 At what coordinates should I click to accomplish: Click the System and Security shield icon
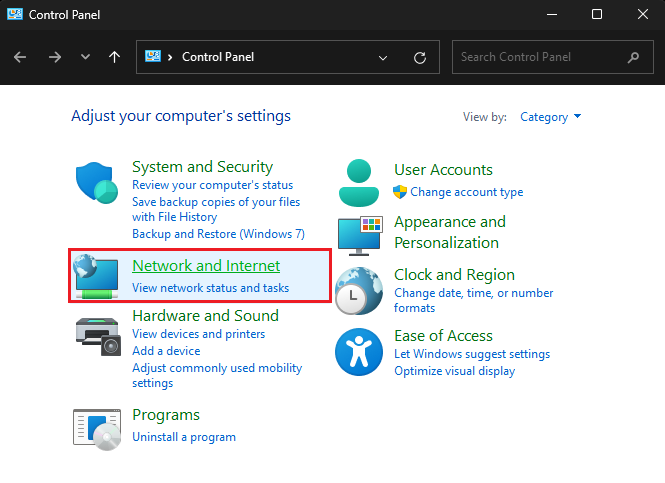click(97, 184)
